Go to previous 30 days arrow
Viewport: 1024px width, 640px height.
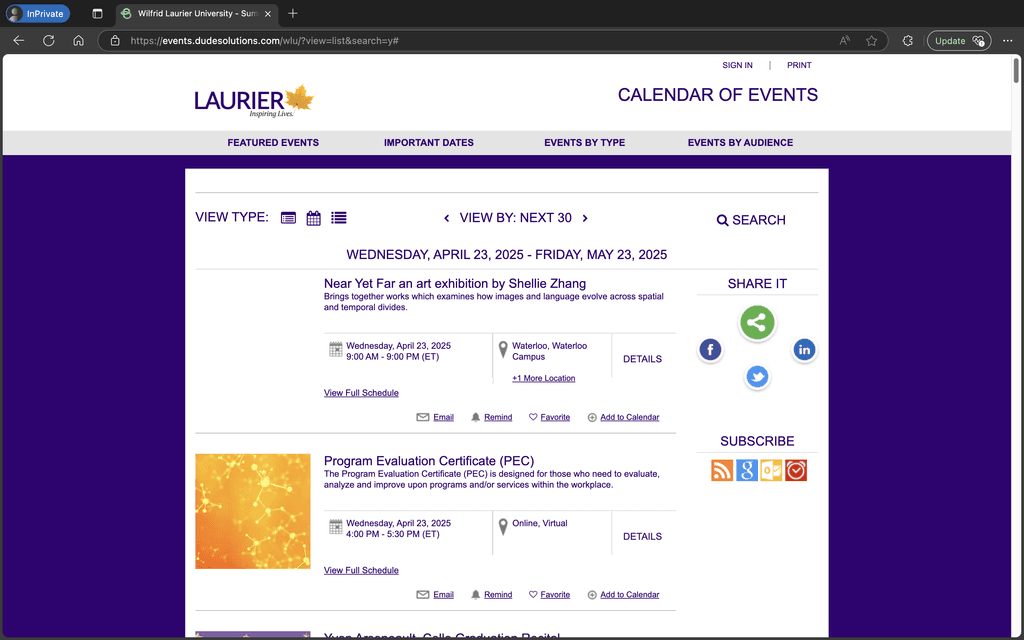[x=447, y=218]
